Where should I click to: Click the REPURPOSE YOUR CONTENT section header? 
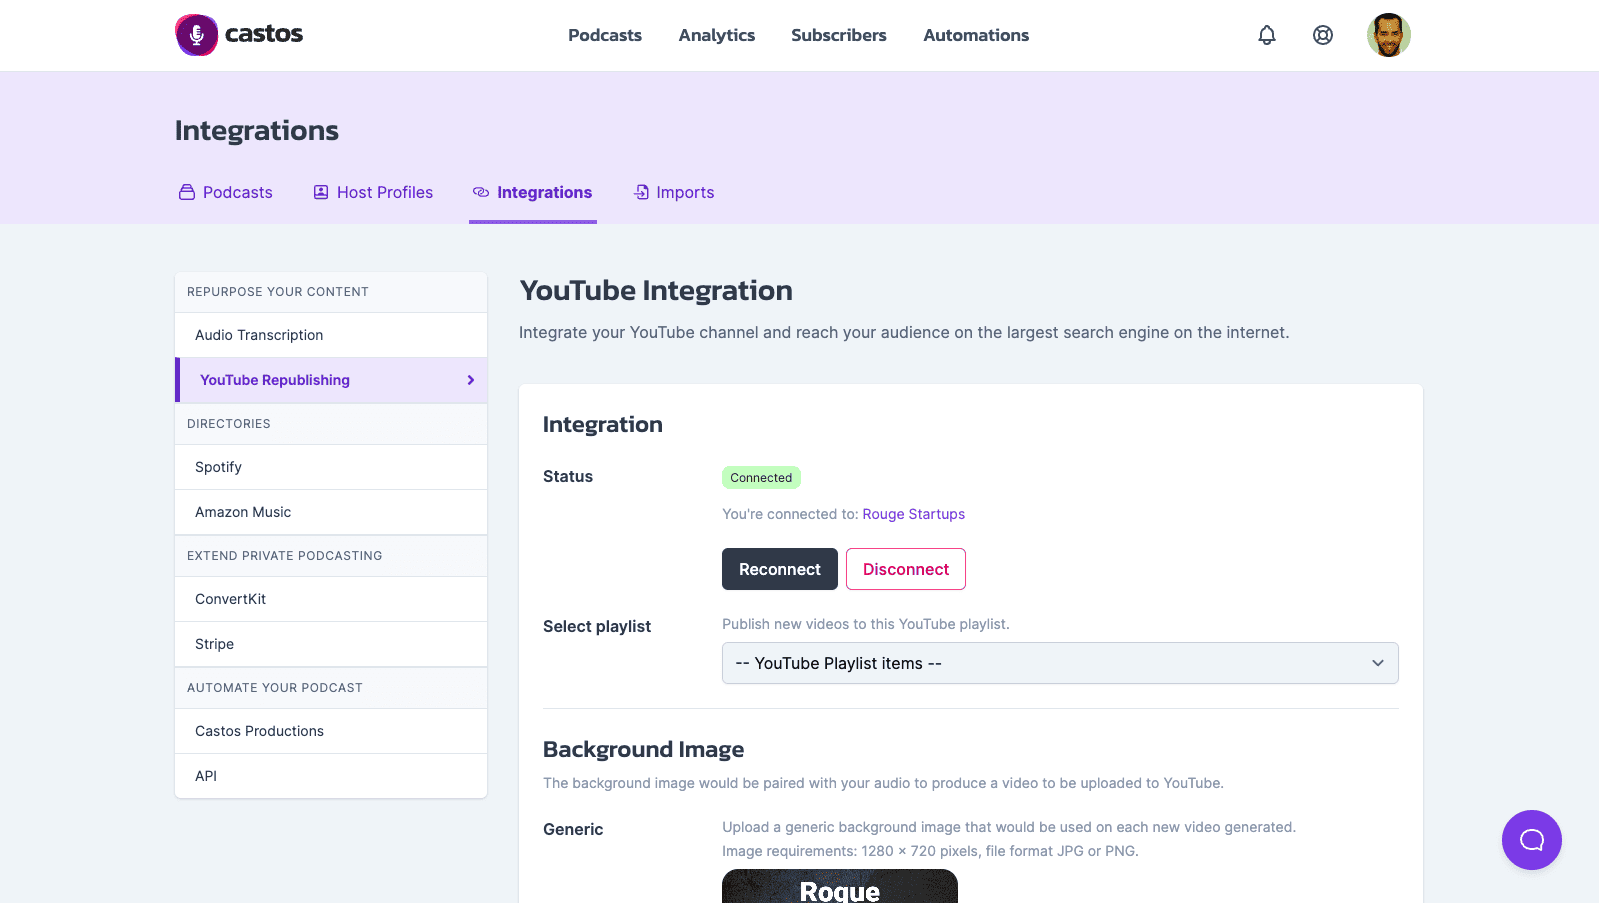click(278, 292)
